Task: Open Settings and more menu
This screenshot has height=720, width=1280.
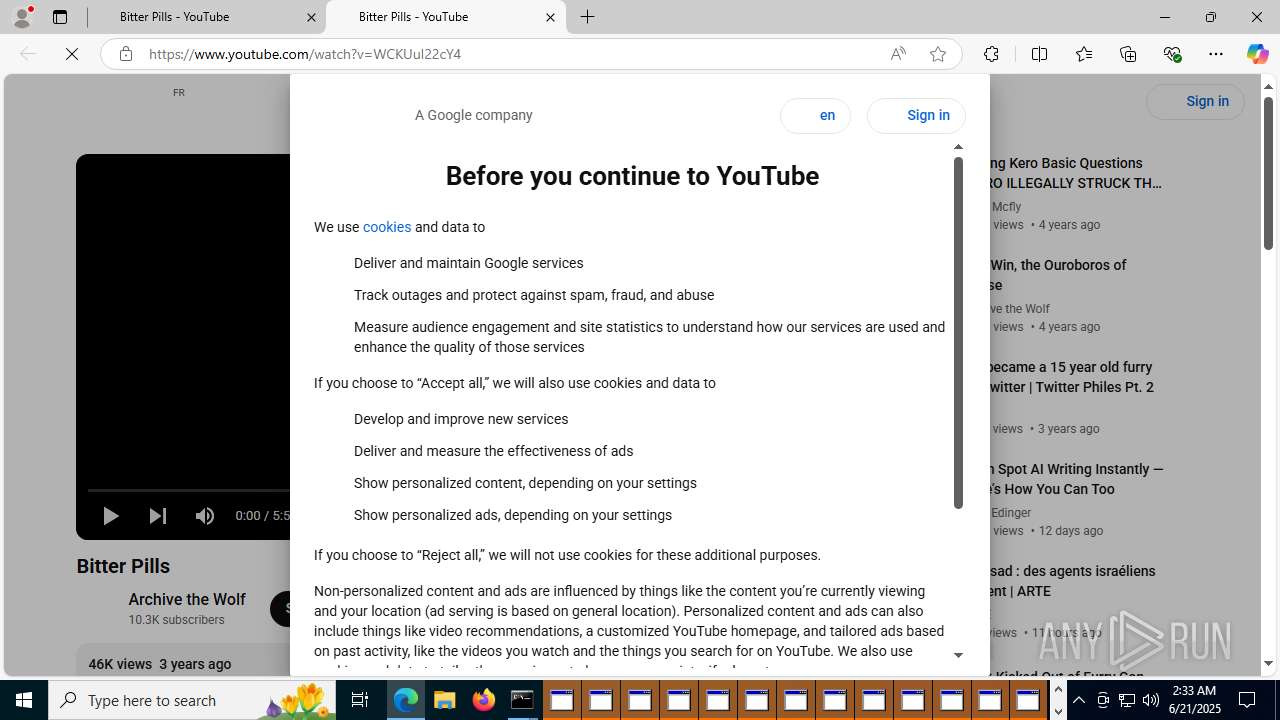Action: [1216, 54]
